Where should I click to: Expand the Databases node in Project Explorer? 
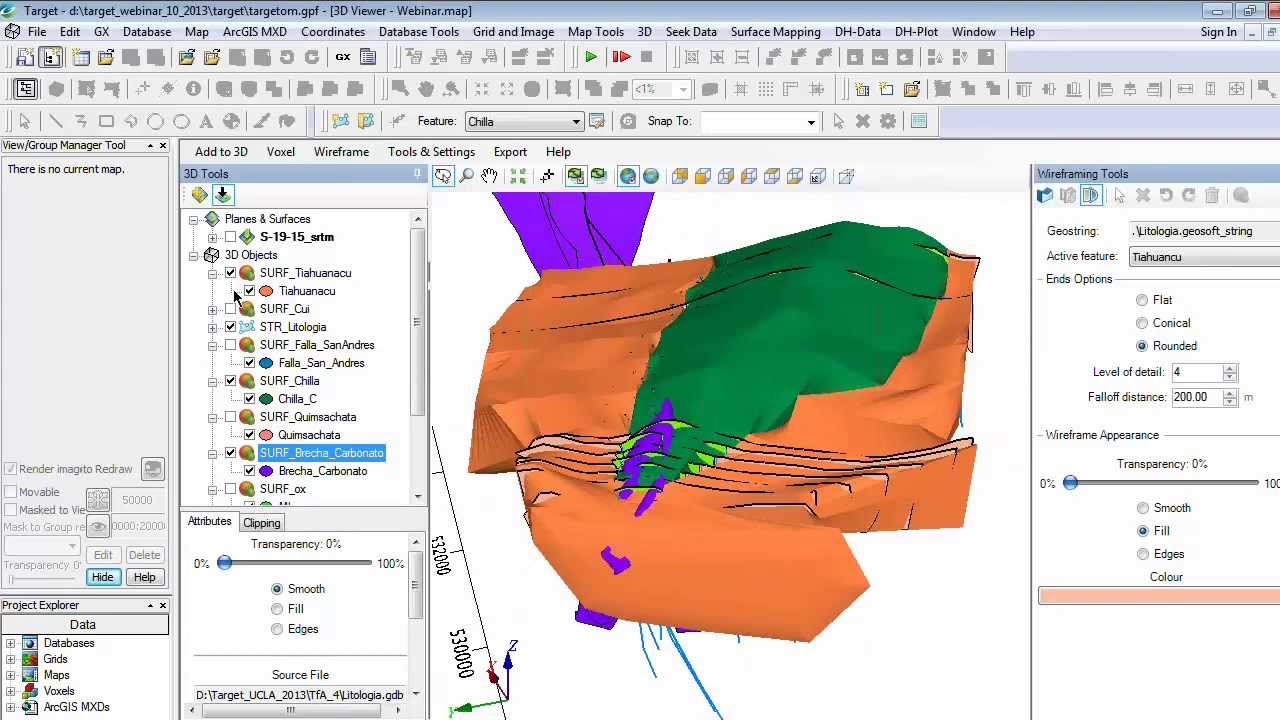[x=11, y=643]
